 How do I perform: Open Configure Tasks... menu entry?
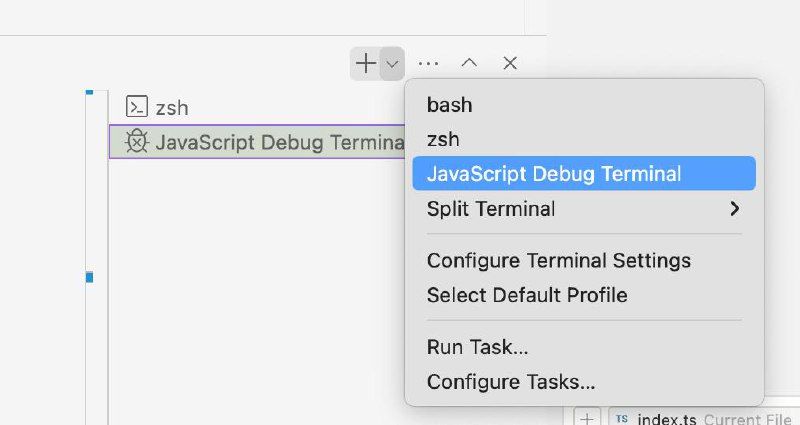(511, 382)
